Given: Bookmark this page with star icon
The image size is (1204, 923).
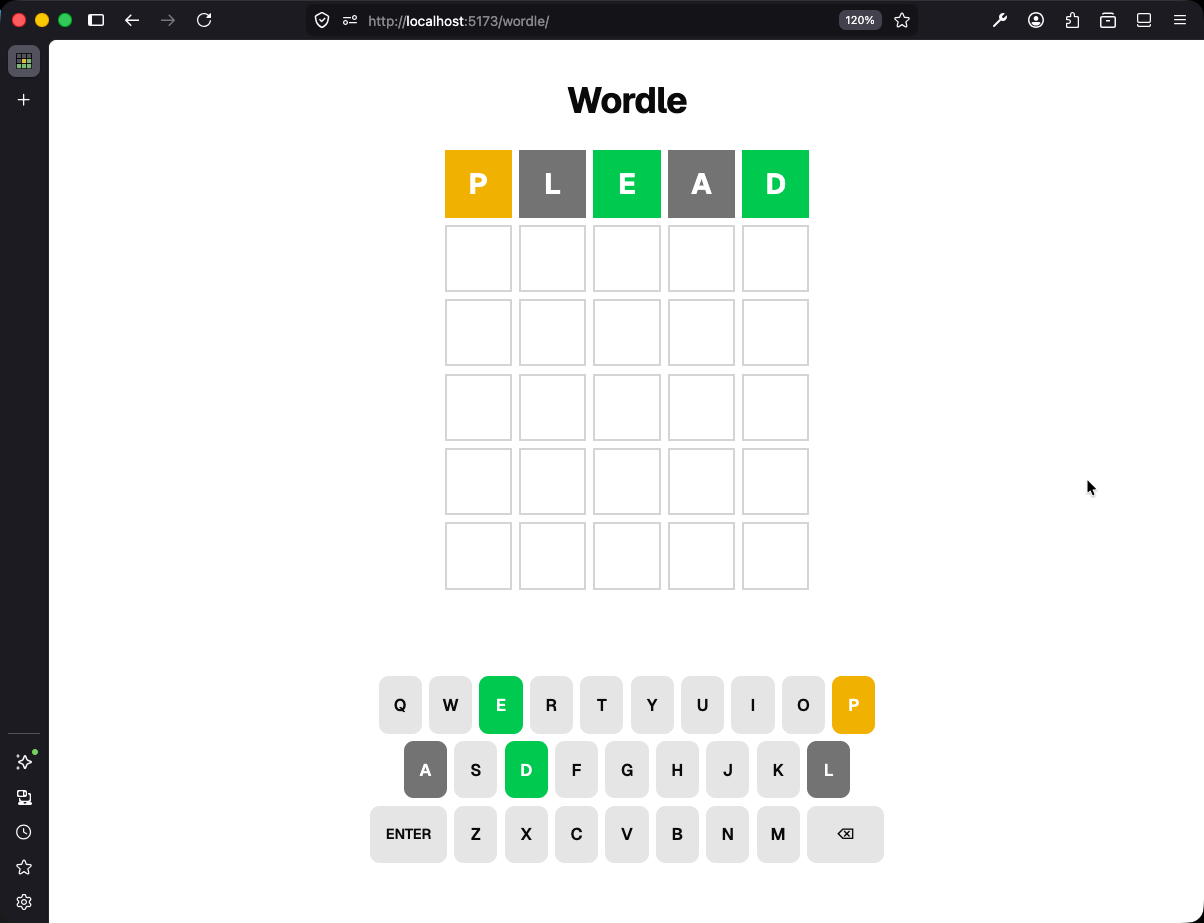Looking at the screenshot, I should [902, 20].
